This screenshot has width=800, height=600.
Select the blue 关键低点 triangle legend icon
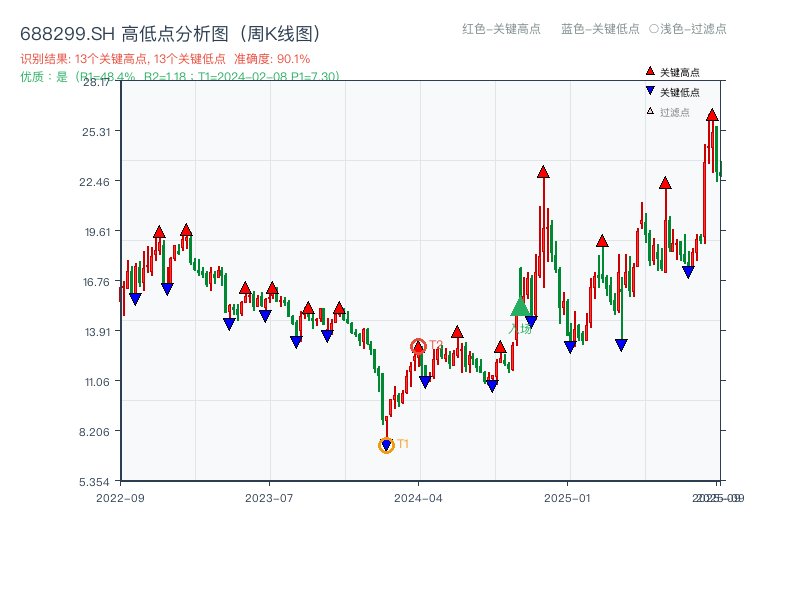coord(651,90)
